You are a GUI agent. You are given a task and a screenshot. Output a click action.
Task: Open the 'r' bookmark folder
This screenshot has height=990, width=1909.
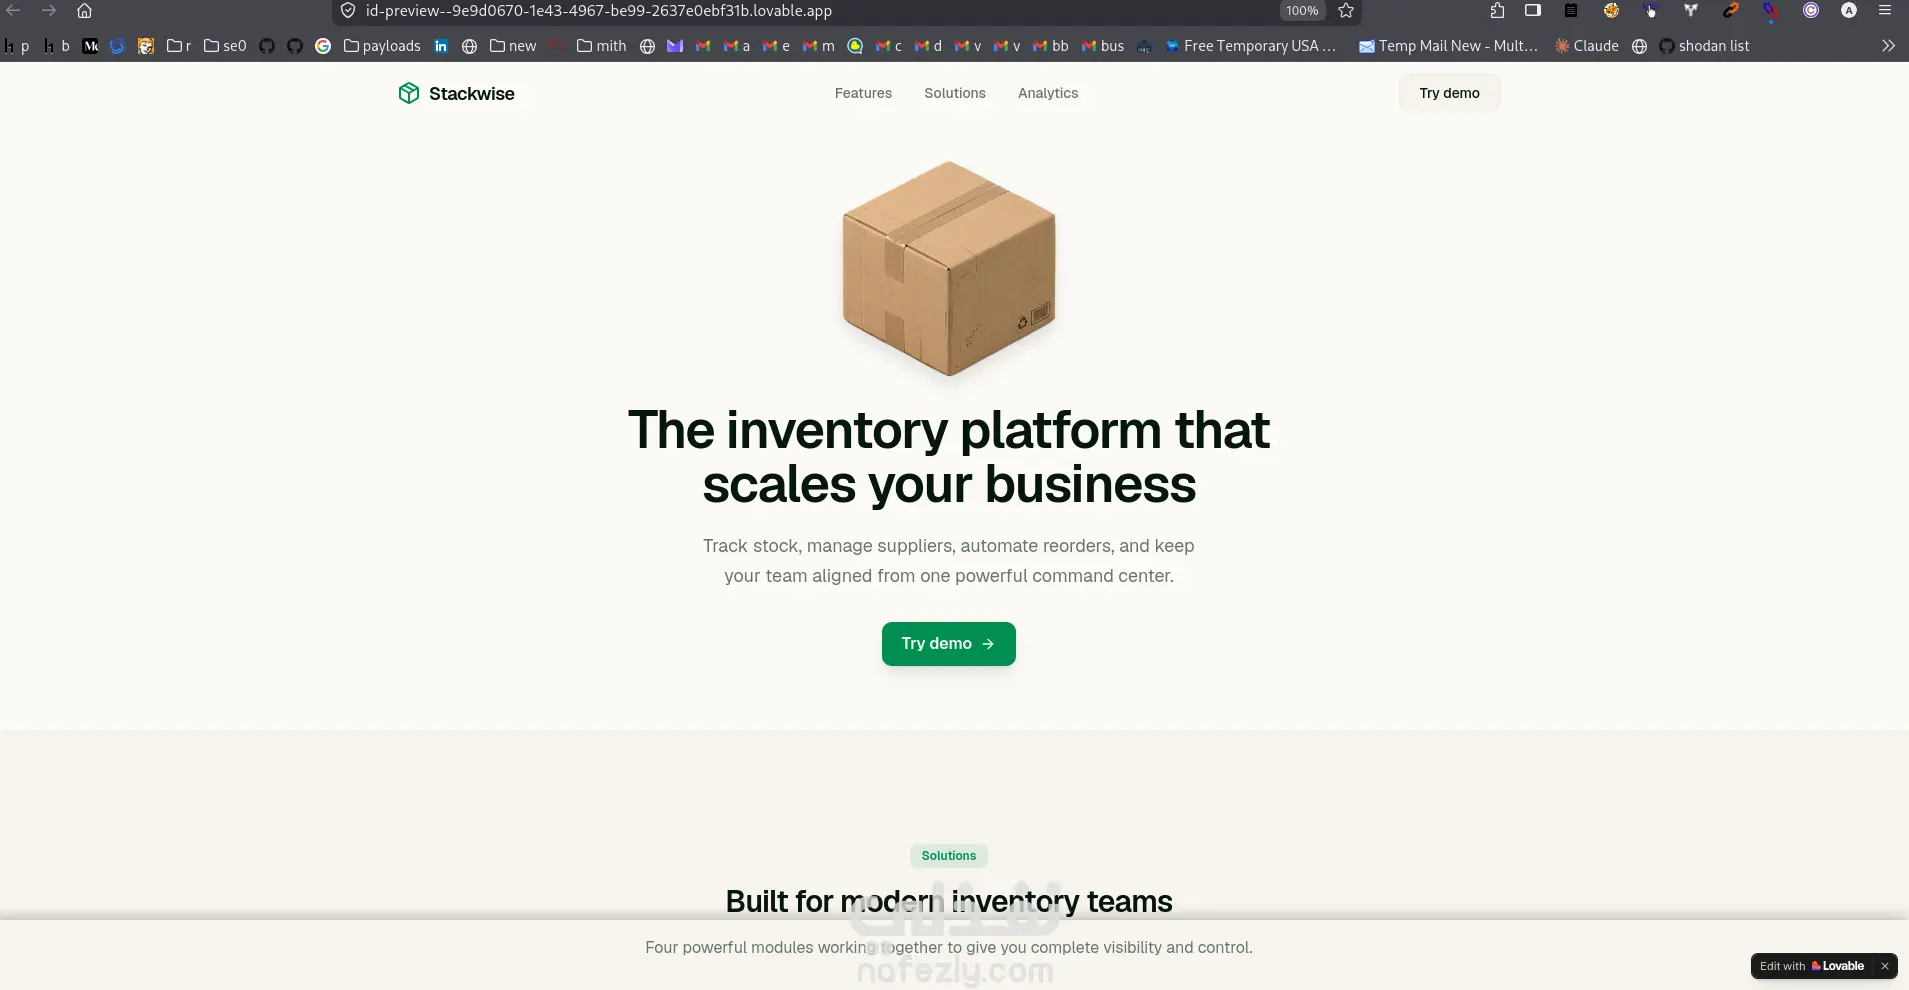point(179,46)
